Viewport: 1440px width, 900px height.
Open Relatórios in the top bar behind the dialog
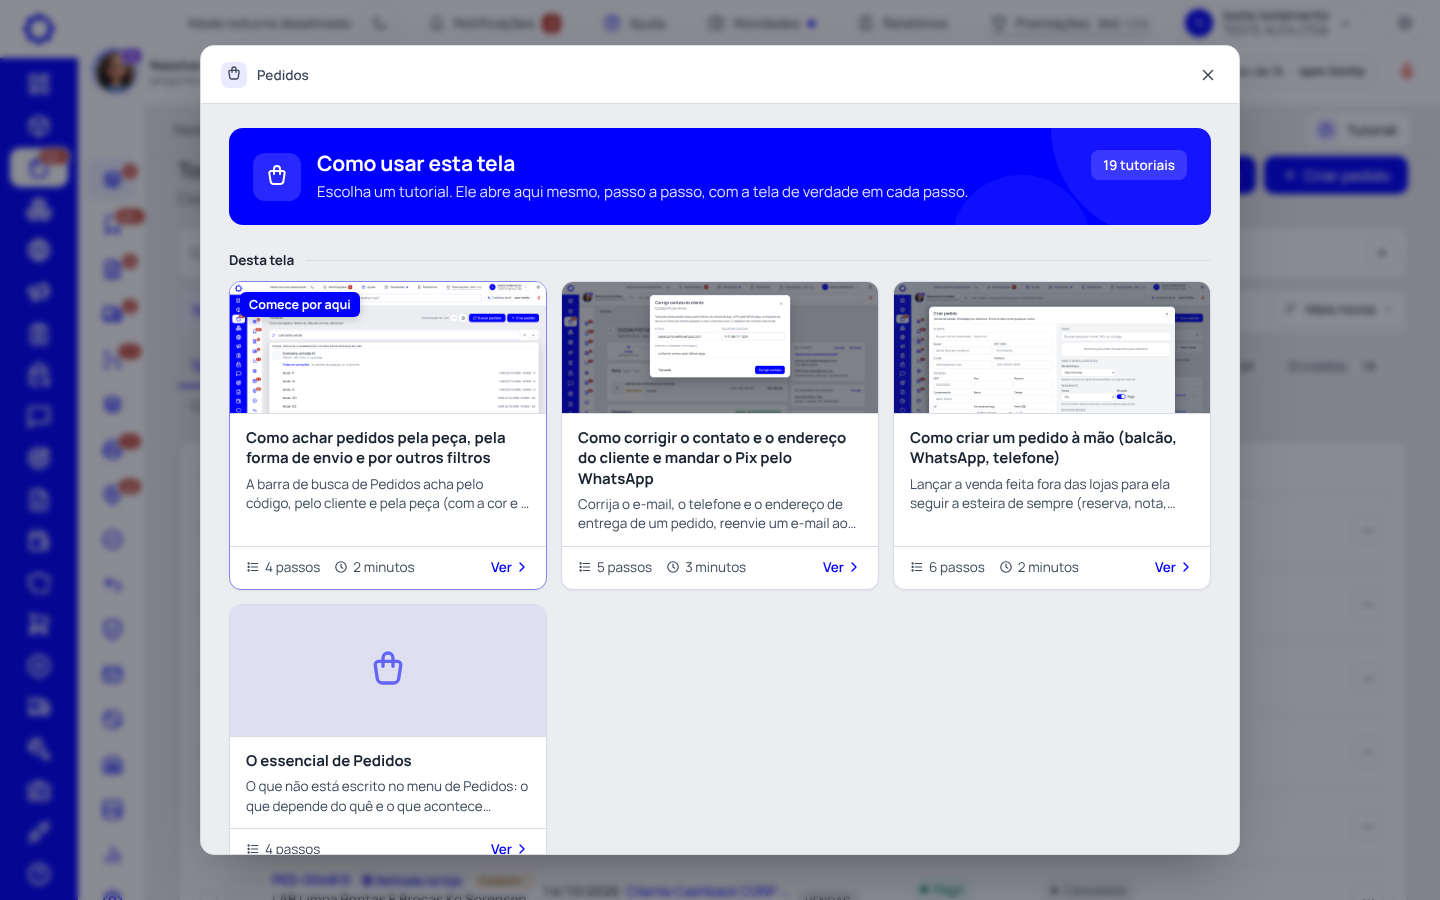pos(903,23)
